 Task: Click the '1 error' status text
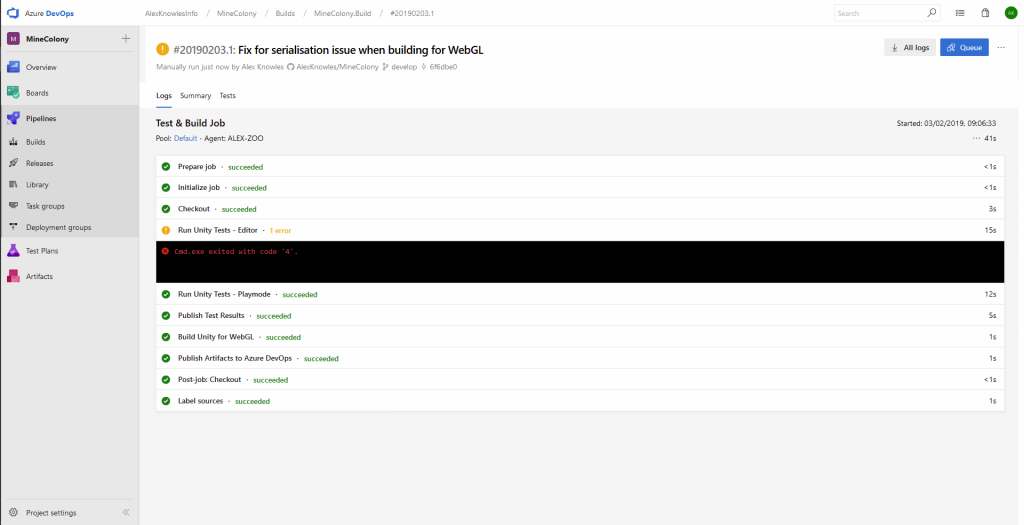(280, 231)
